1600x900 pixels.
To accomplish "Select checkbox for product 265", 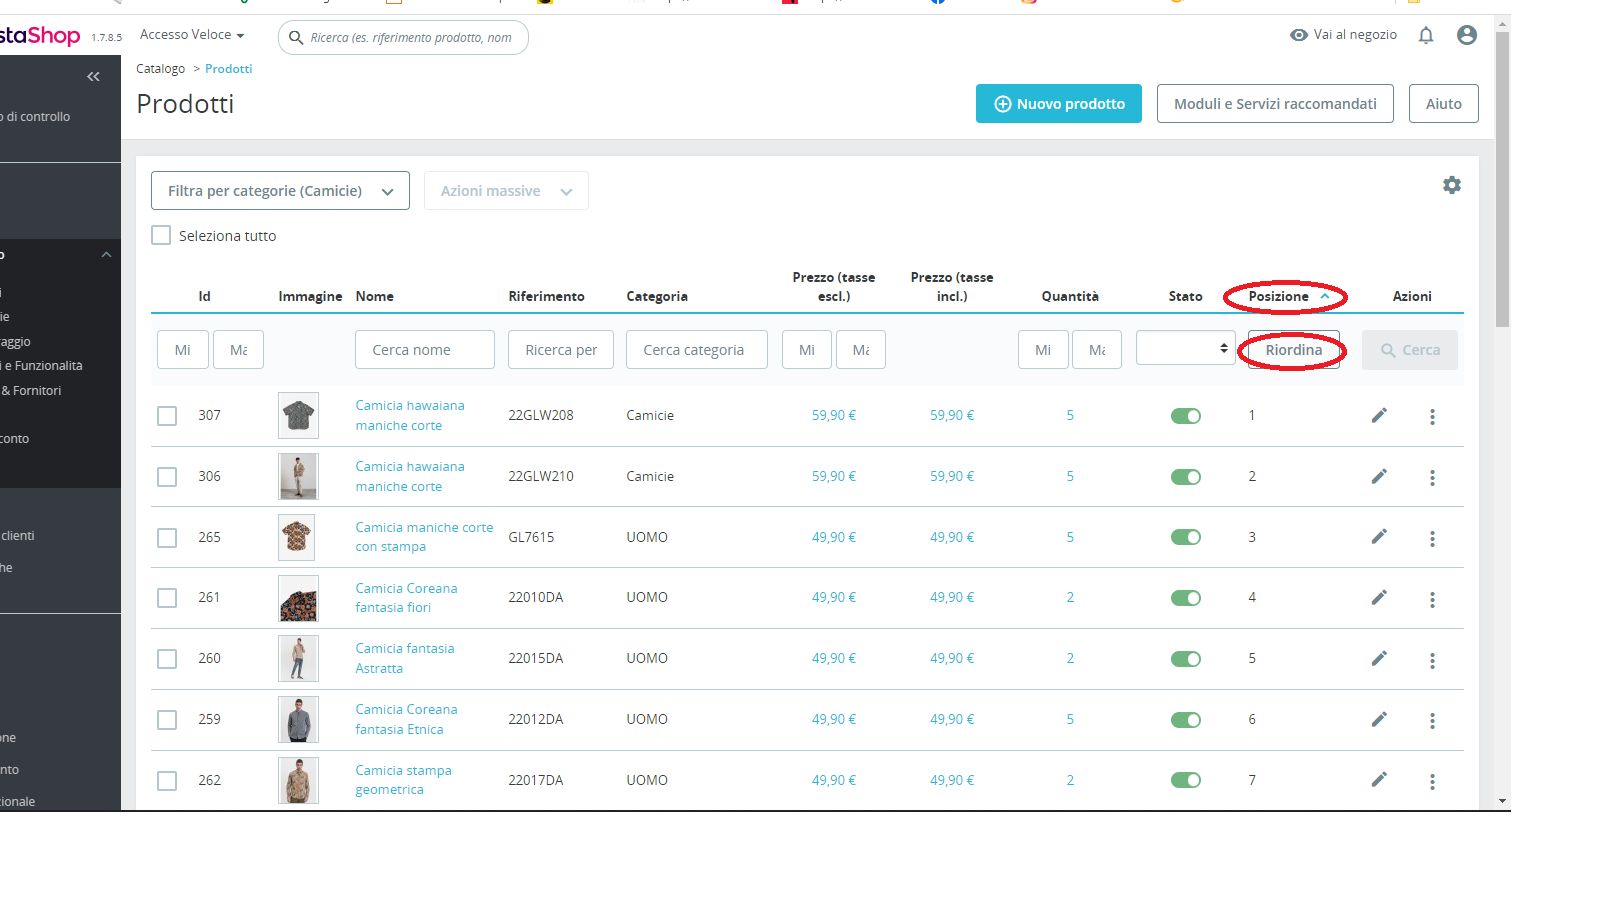I will coord(167,538).
